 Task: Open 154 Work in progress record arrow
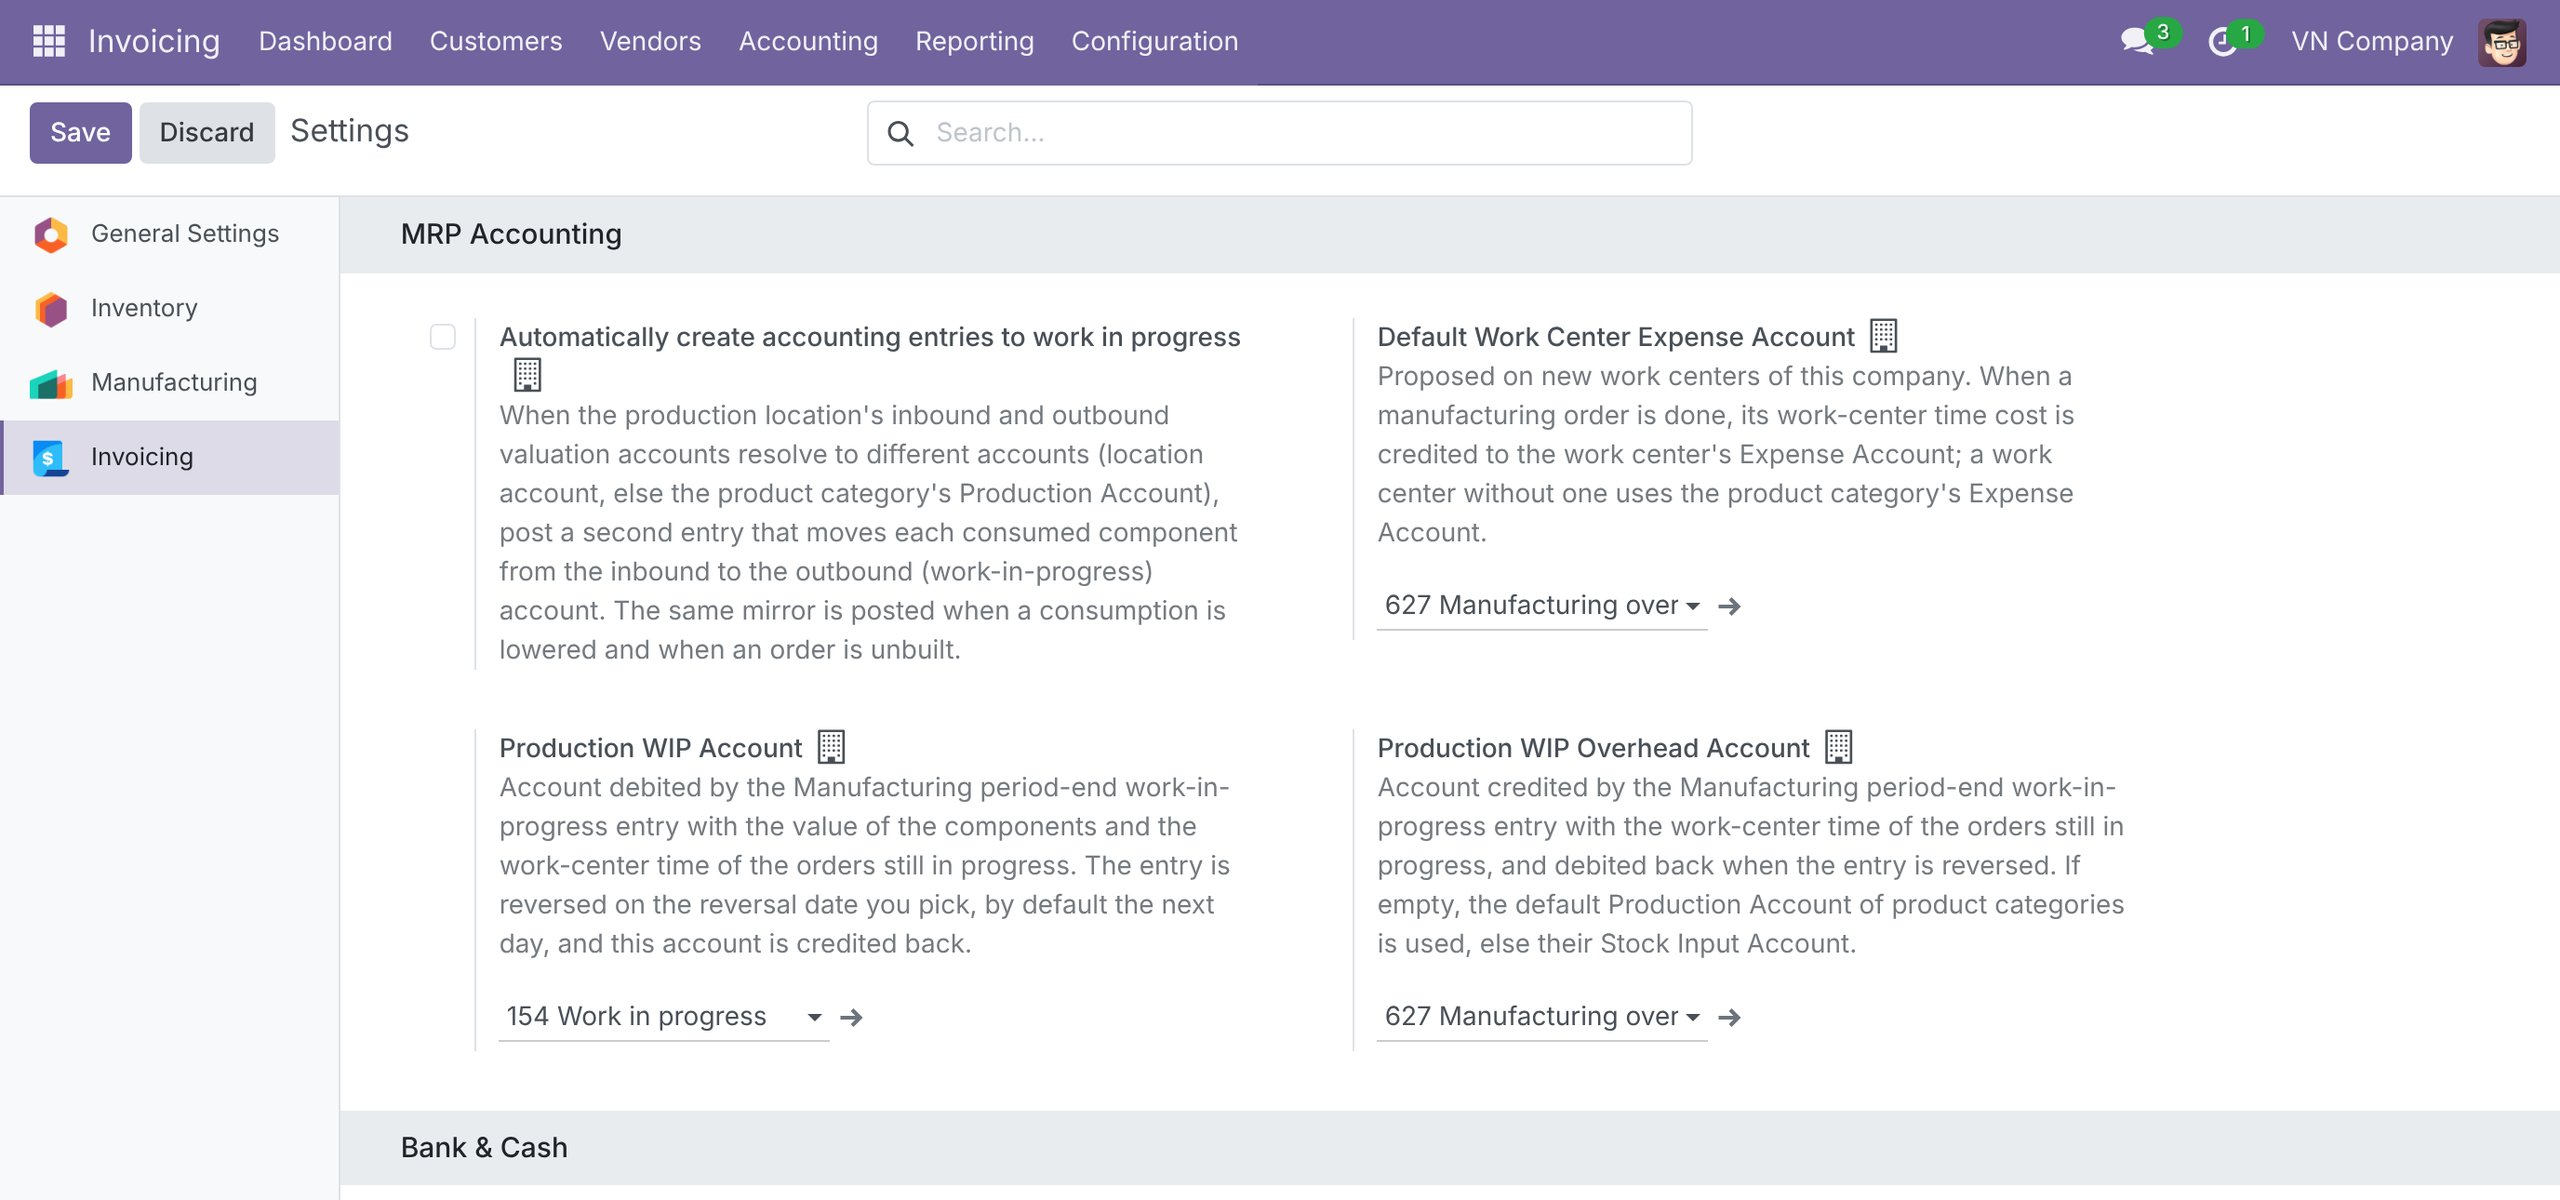(851, 1017)
